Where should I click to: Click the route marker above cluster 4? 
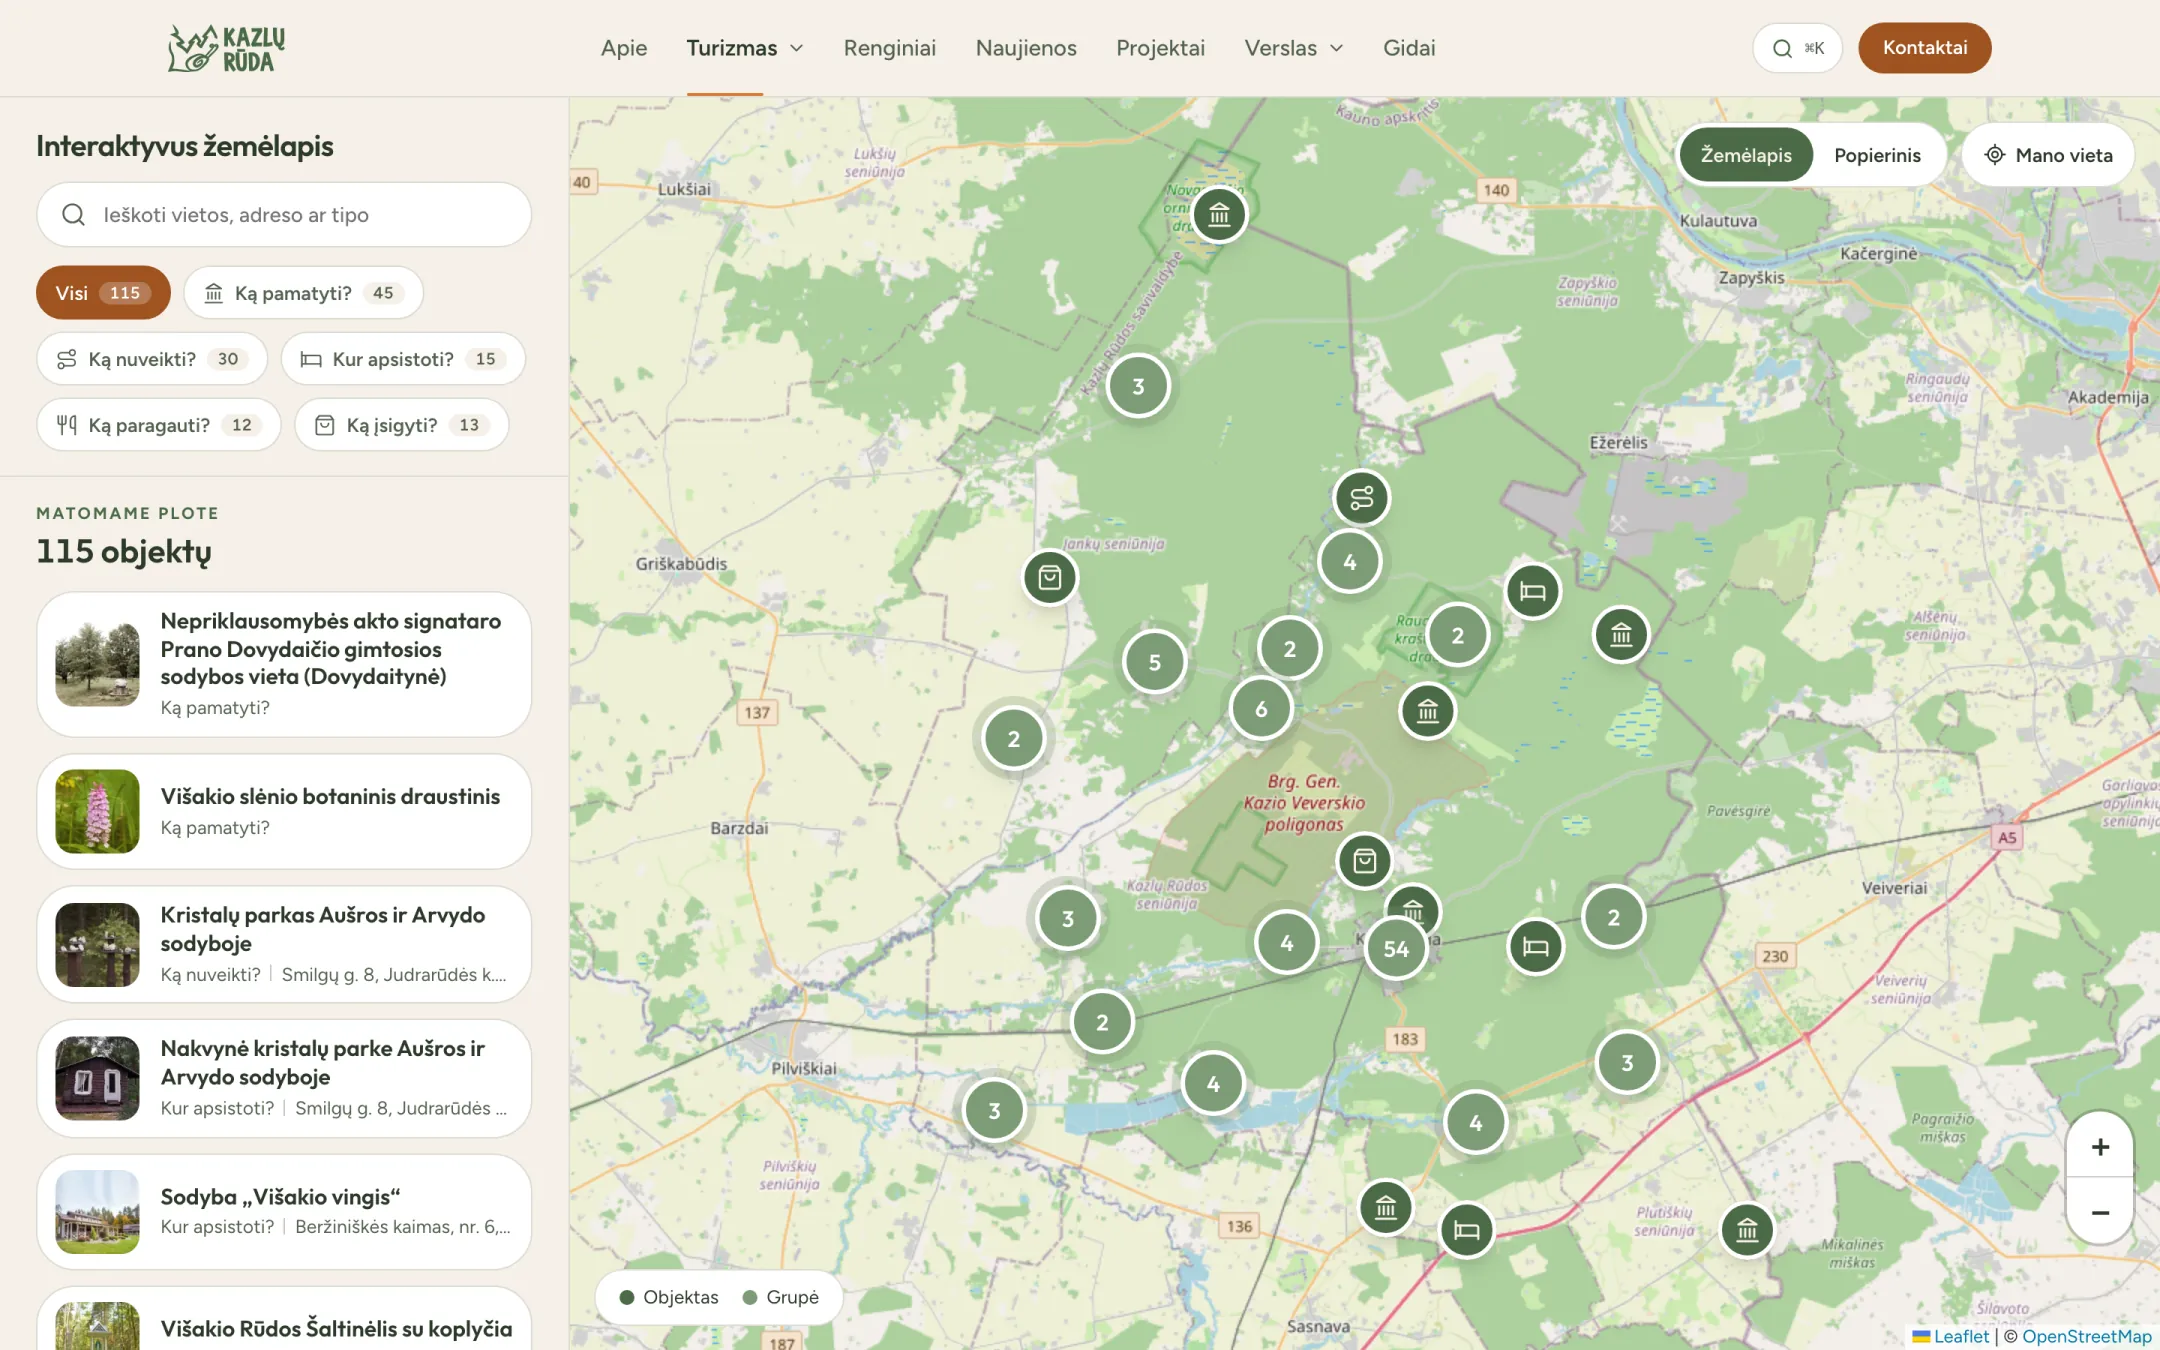coord(1361,497)
